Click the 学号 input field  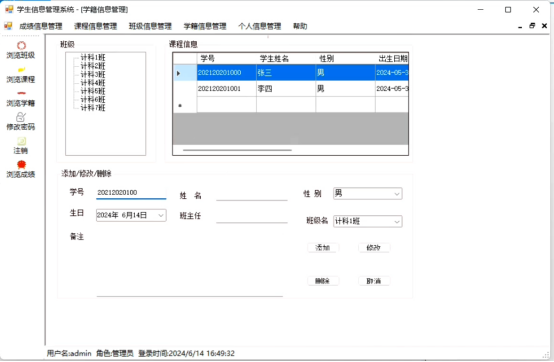click(x=131, y=193)
